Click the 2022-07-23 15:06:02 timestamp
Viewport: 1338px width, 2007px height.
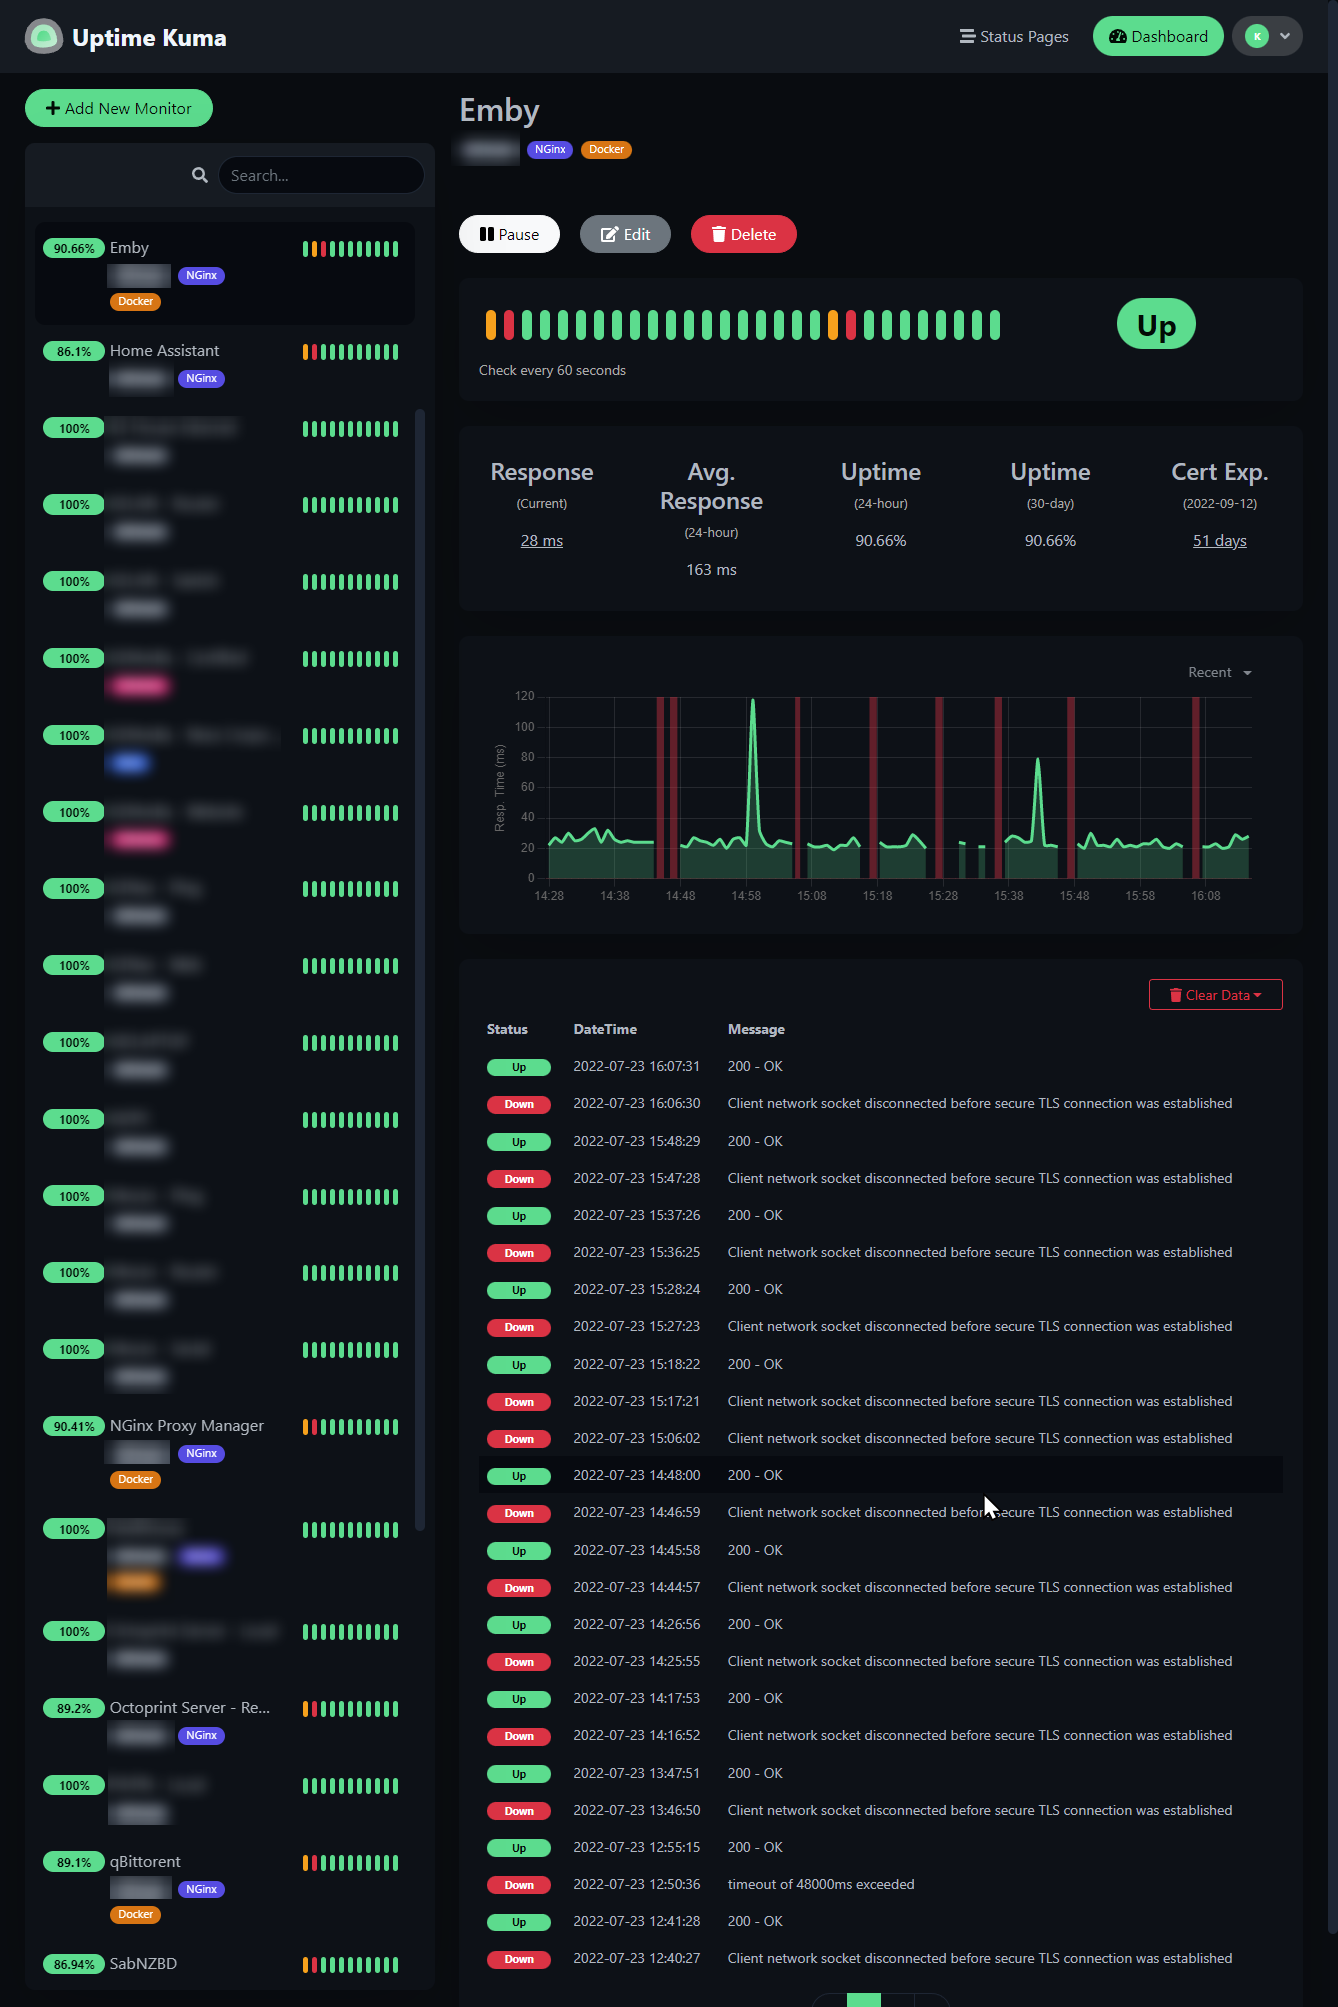click(637, 1439)
